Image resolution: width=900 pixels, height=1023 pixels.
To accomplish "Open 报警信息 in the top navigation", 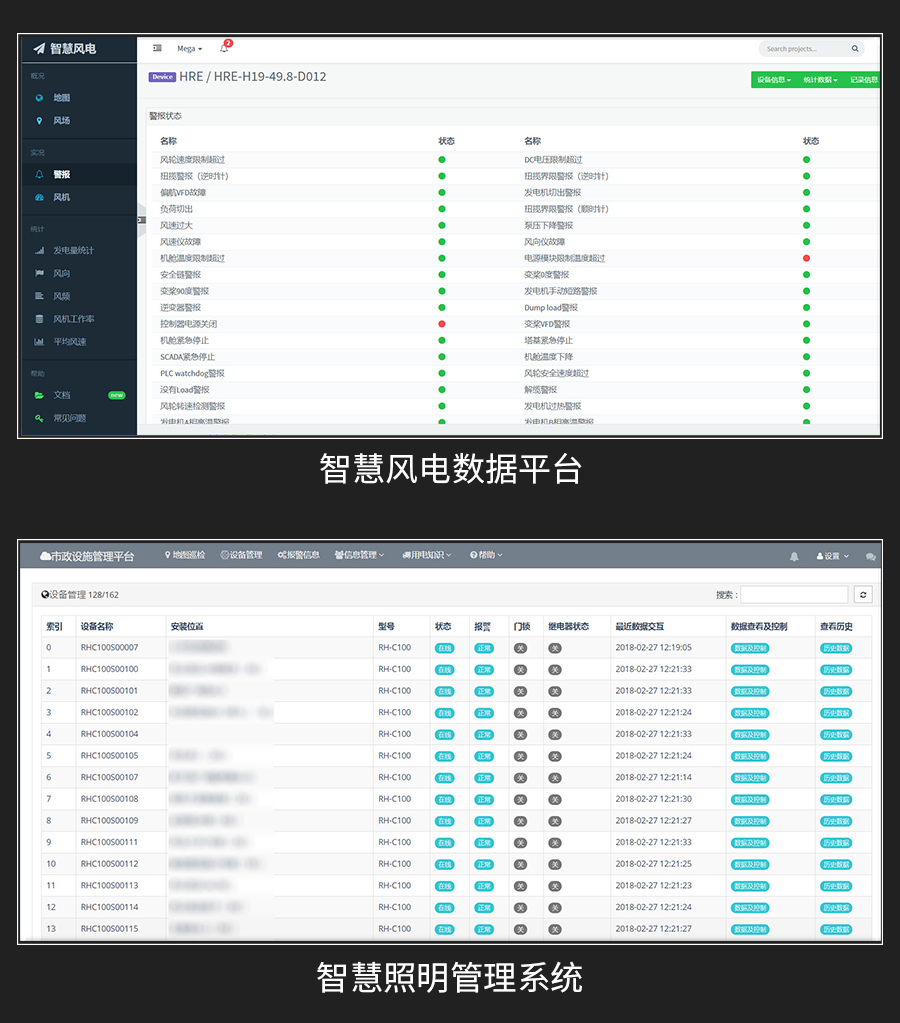I will tap(299, 555).
